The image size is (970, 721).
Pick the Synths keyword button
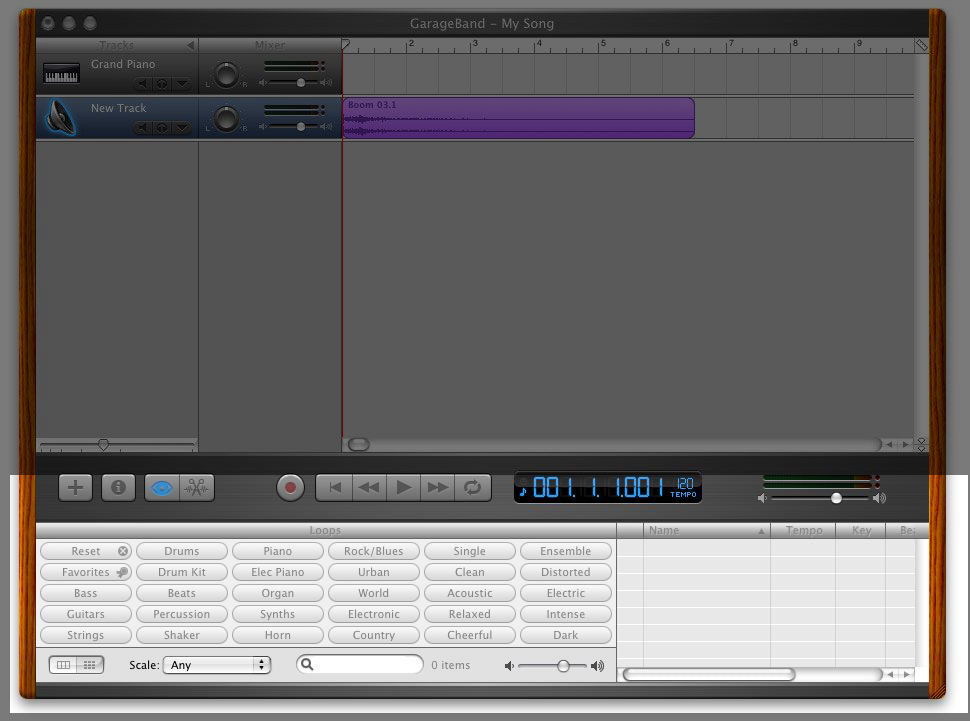(278, 614)
